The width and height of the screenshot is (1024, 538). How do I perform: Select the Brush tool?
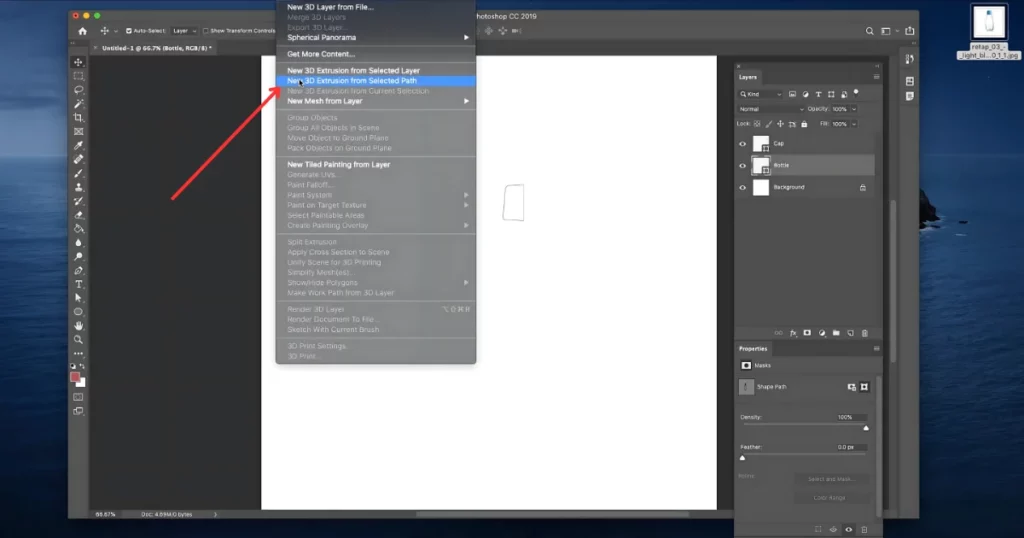click(78, 173)
